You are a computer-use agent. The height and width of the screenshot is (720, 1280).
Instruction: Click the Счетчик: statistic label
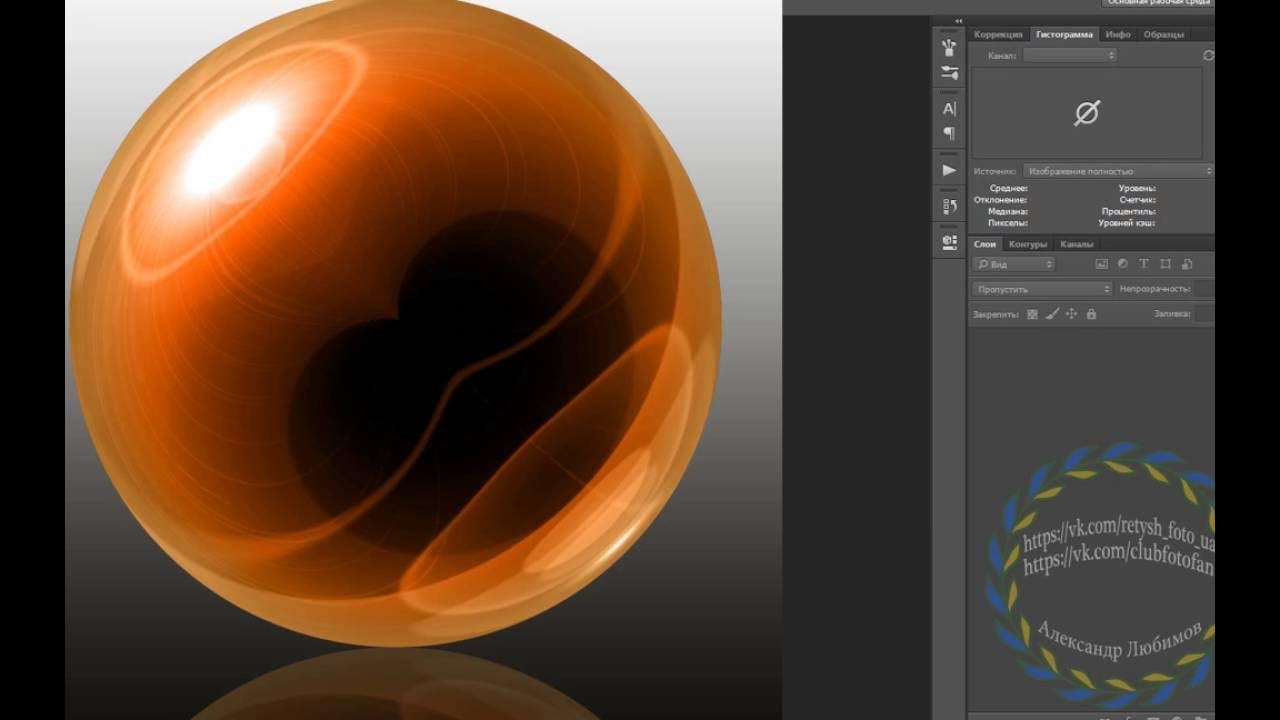[x=1138, y=200]
